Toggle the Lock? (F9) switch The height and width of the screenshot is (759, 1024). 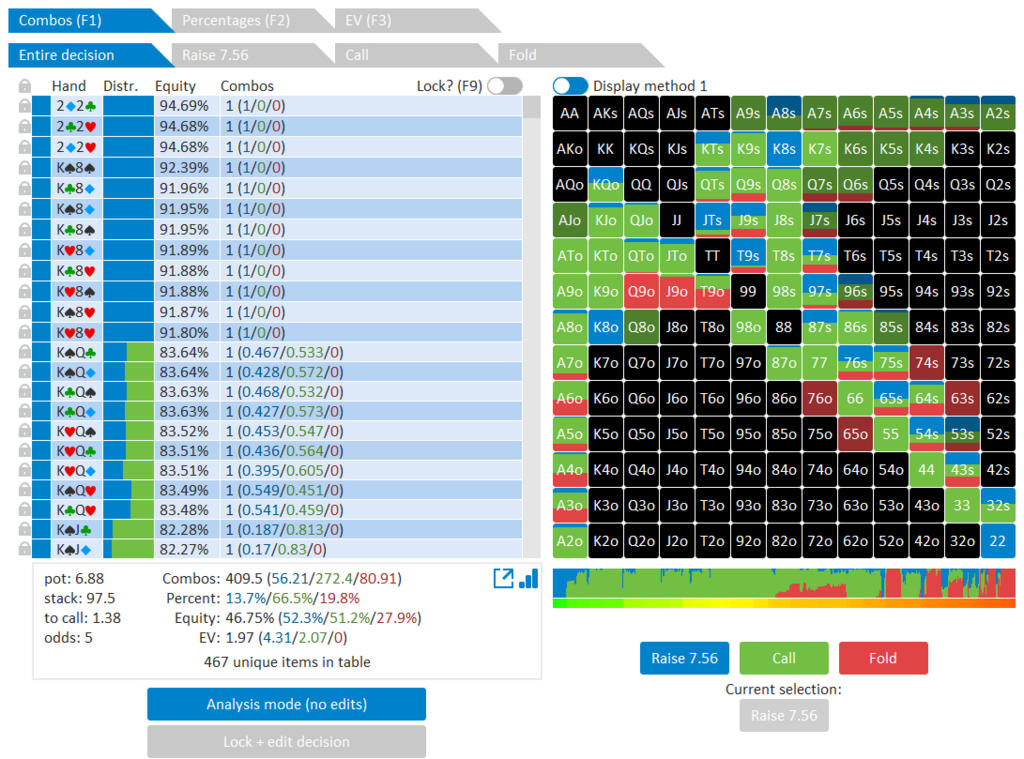[505, 86]
